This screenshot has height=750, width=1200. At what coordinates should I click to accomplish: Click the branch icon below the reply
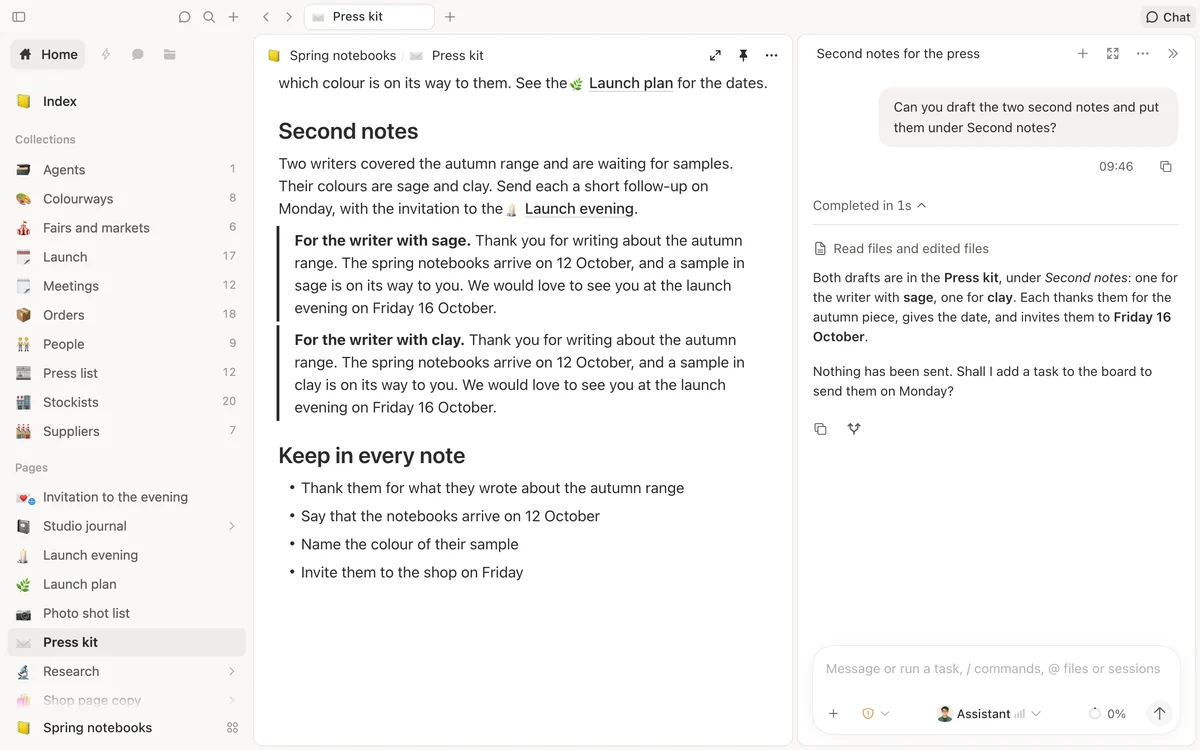pyautogui.click(x=853, y=429)
